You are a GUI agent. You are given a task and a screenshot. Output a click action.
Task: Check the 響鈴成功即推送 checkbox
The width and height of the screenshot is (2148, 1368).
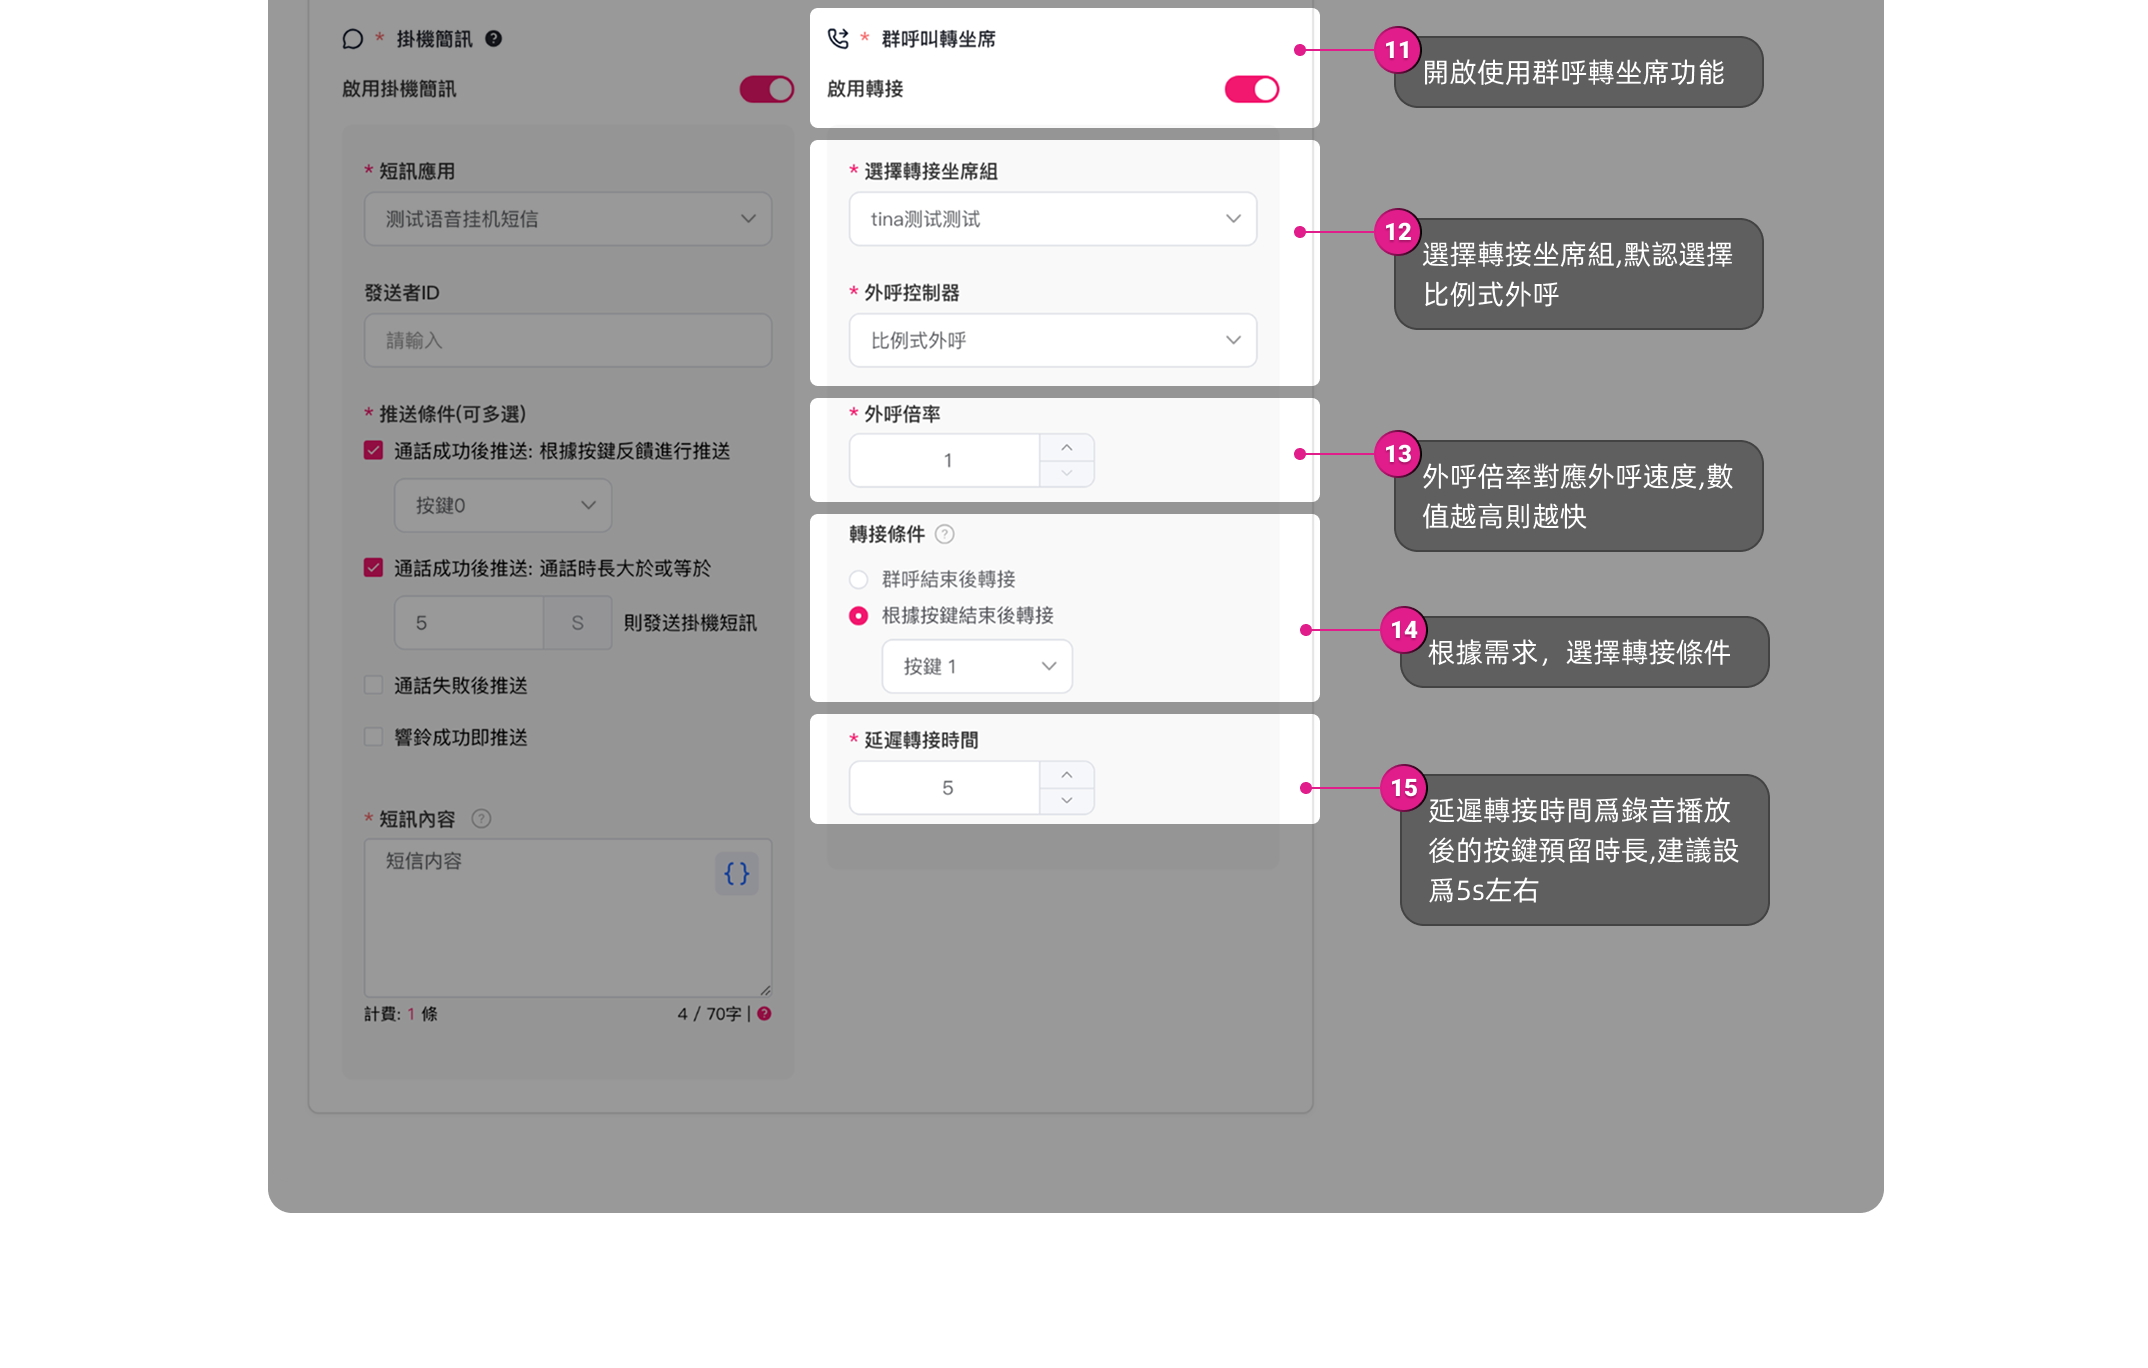pos(374,737)
